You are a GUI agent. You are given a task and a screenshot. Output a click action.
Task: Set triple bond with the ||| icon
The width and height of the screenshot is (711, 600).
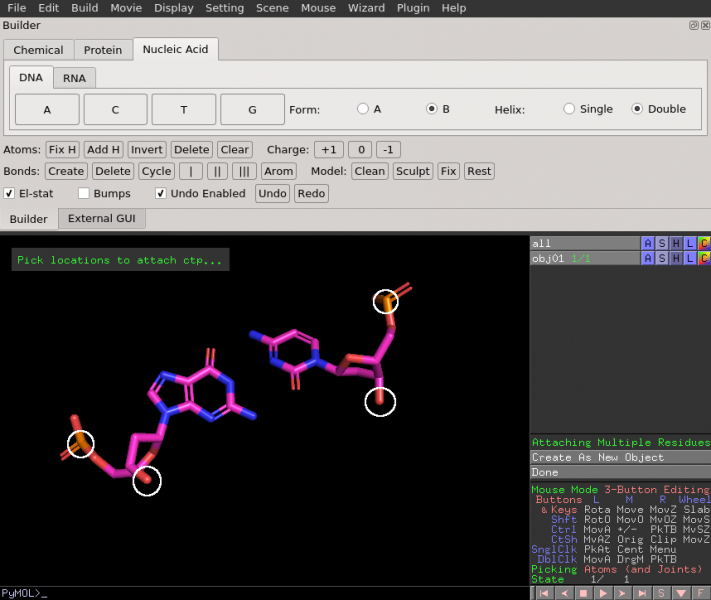click(244, 171)
